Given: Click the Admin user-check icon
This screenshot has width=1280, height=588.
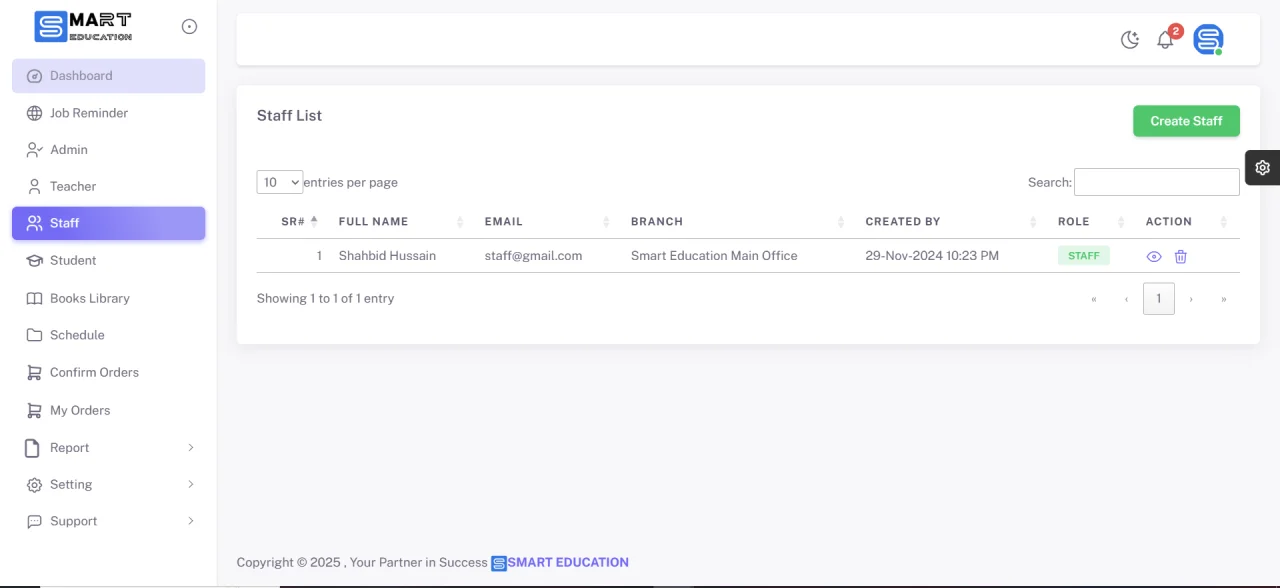Looking at the screenshot, I should 34,150.
